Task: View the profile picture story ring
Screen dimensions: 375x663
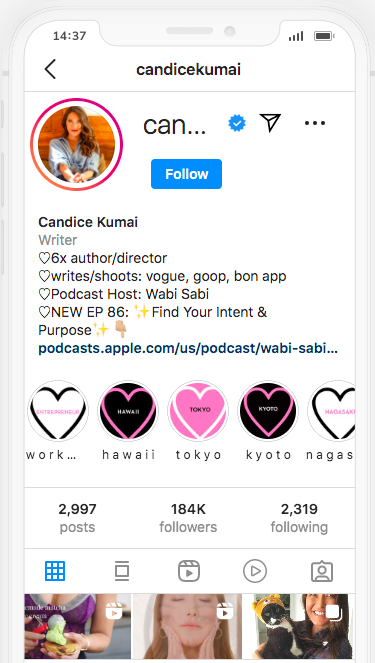Action: click(x=77, y=144)
